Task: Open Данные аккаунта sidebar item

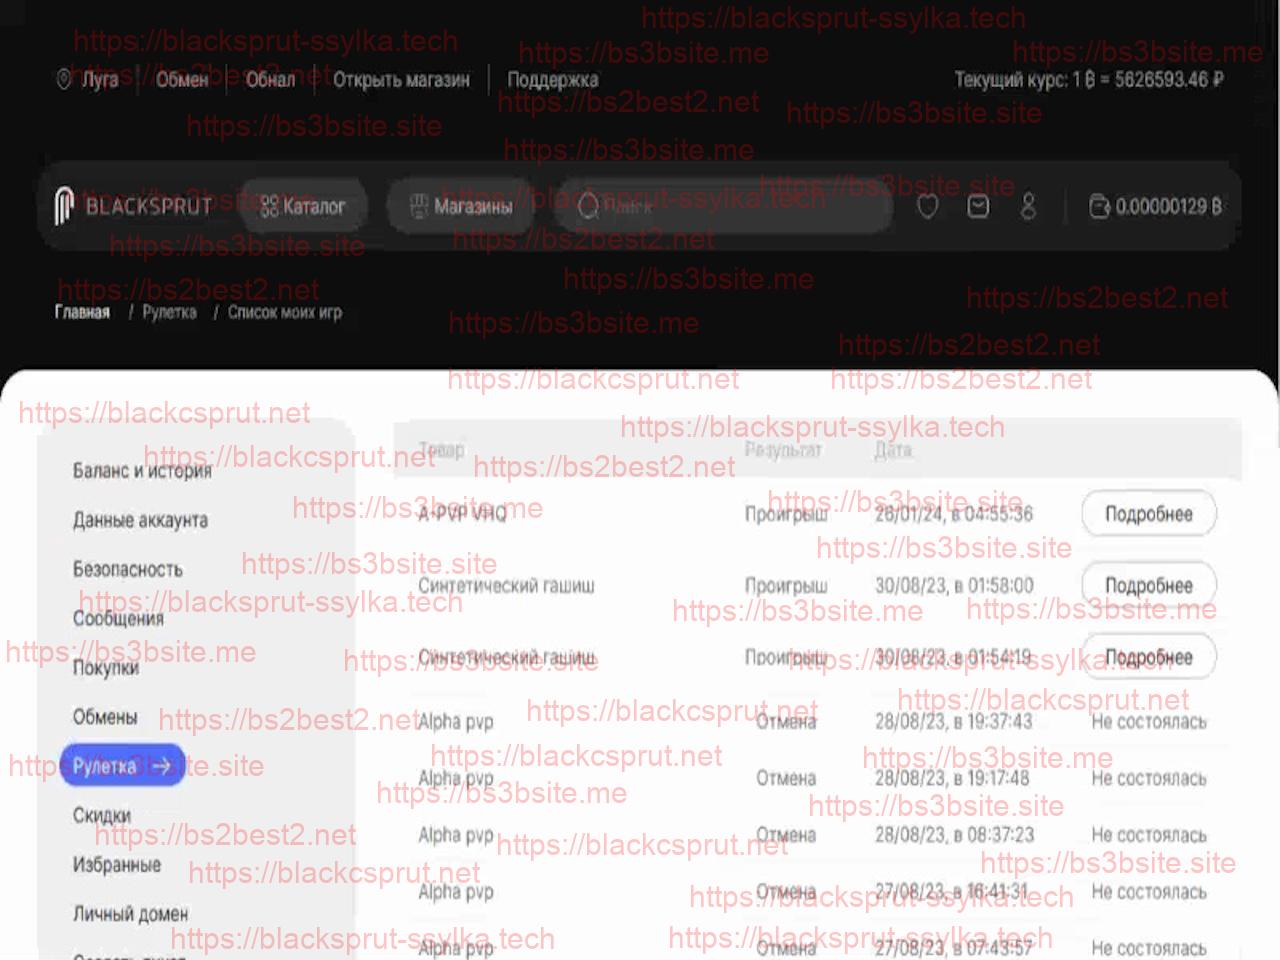Action: click(x=140, y=520)
